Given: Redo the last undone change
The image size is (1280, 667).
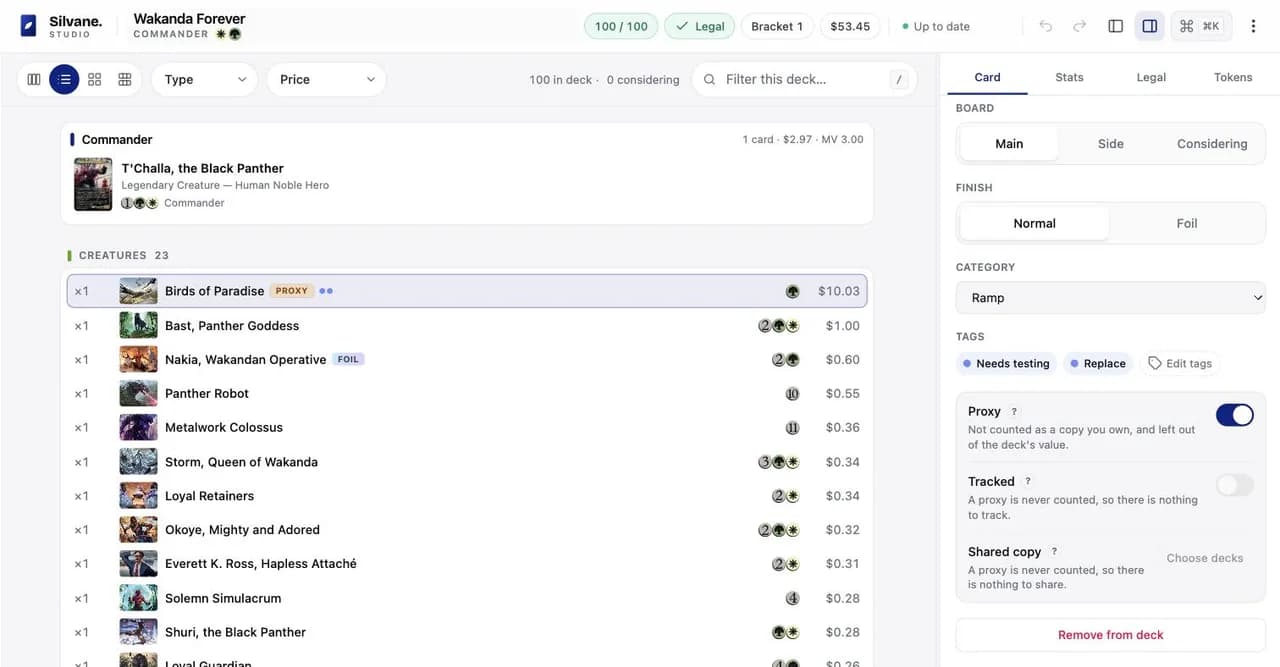Looking at the screenshot, I should (1080, 26).
